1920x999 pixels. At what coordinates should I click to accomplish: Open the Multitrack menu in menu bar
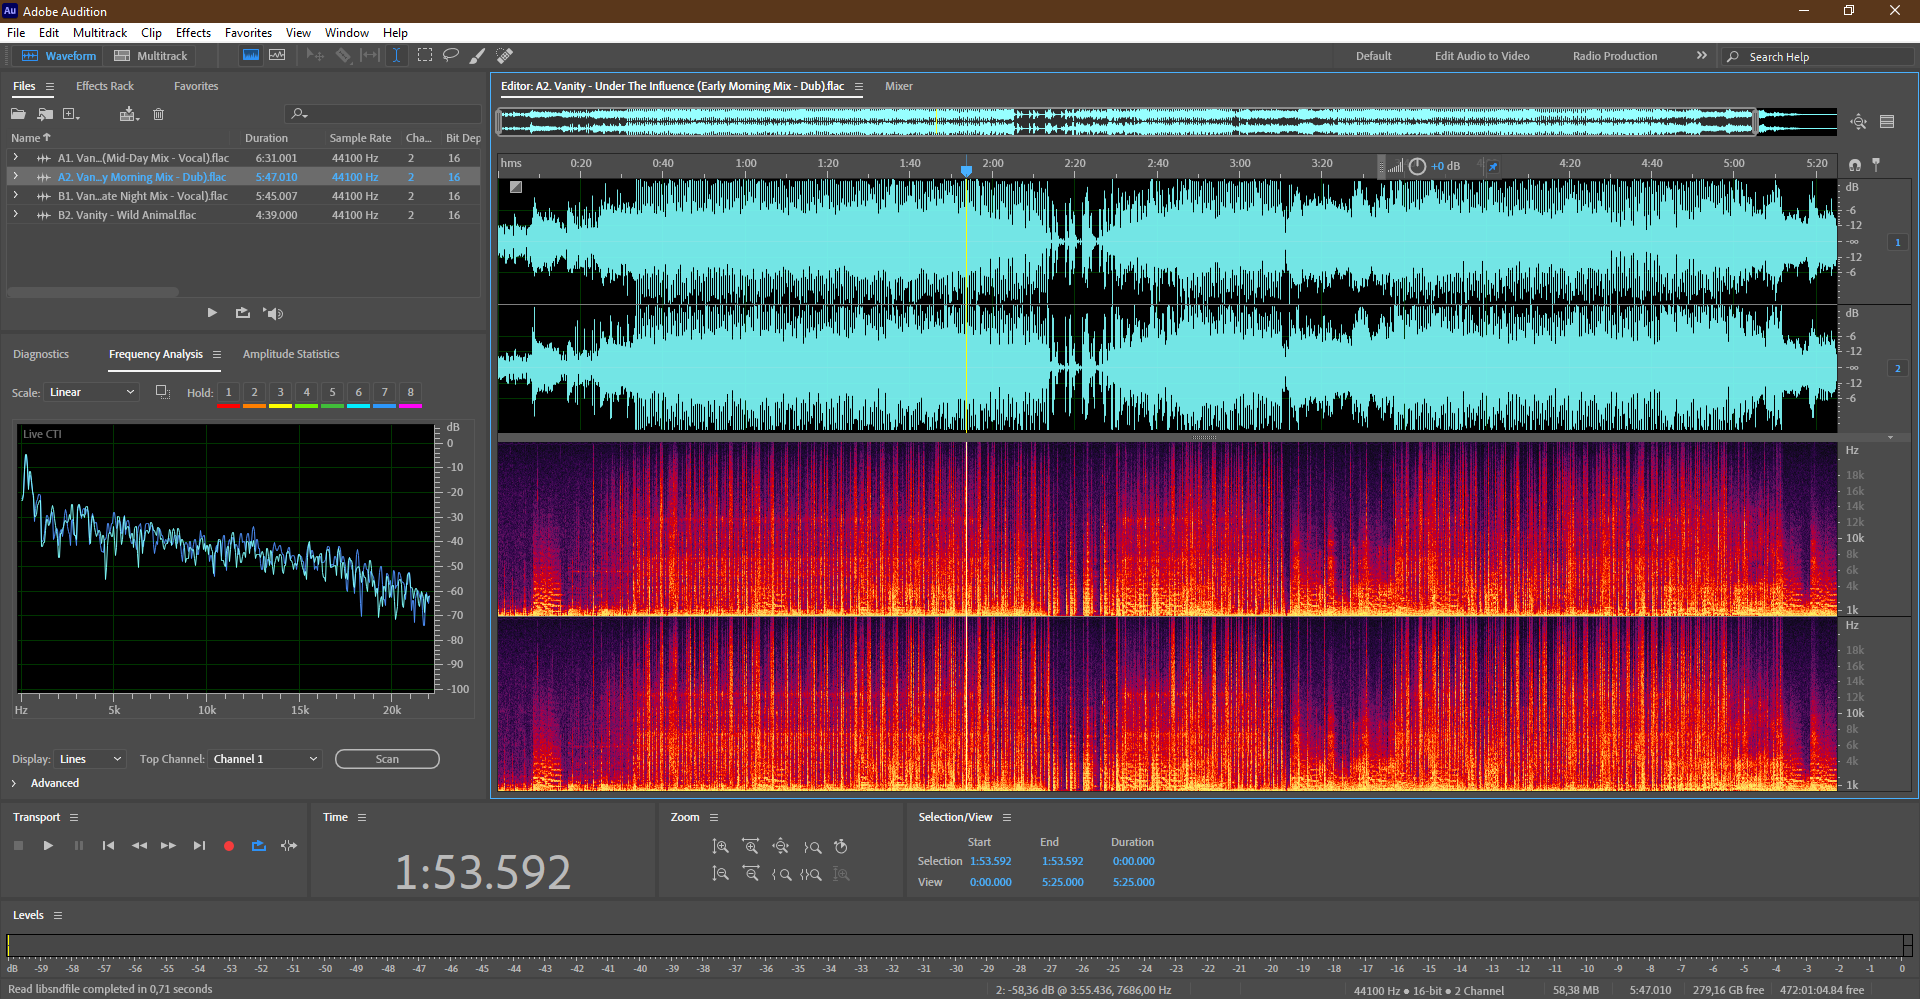100,33
